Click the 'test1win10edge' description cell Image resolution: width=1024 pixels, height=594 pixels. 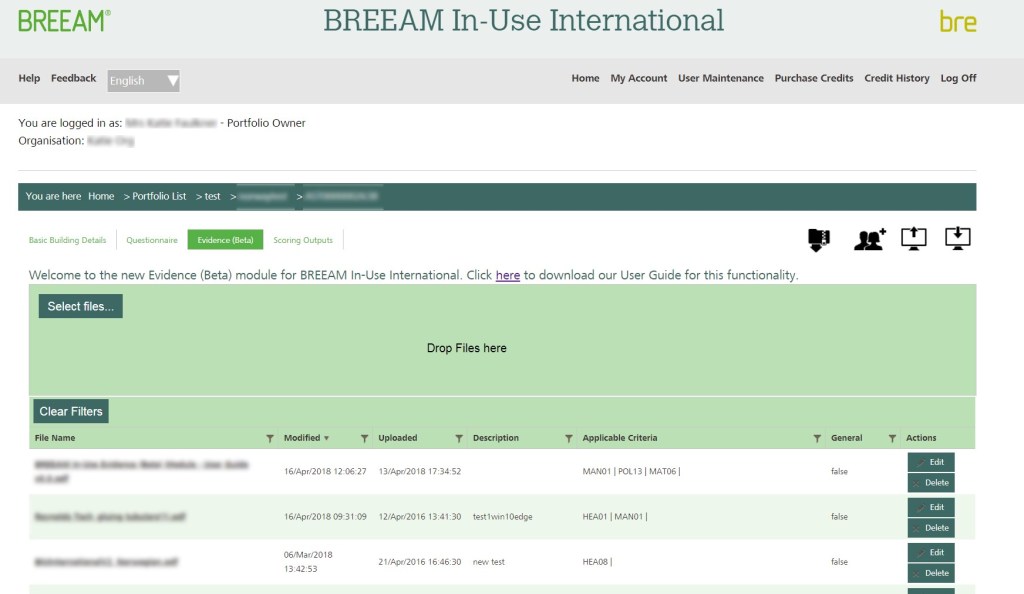click(x=502, y=516)
